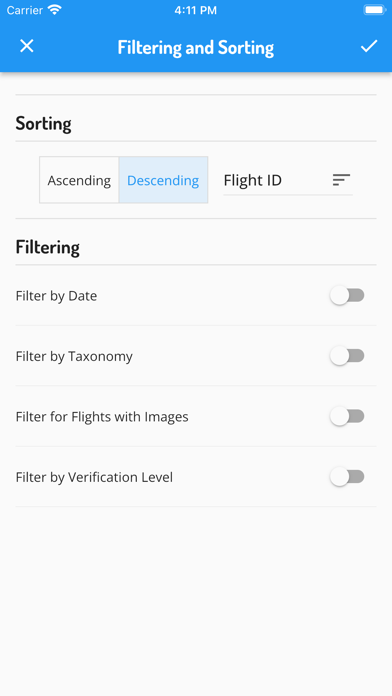Viewport: 392px width, 696px height.
Task: Tap the Filtering and Sorting title
Action: point(196,47)
